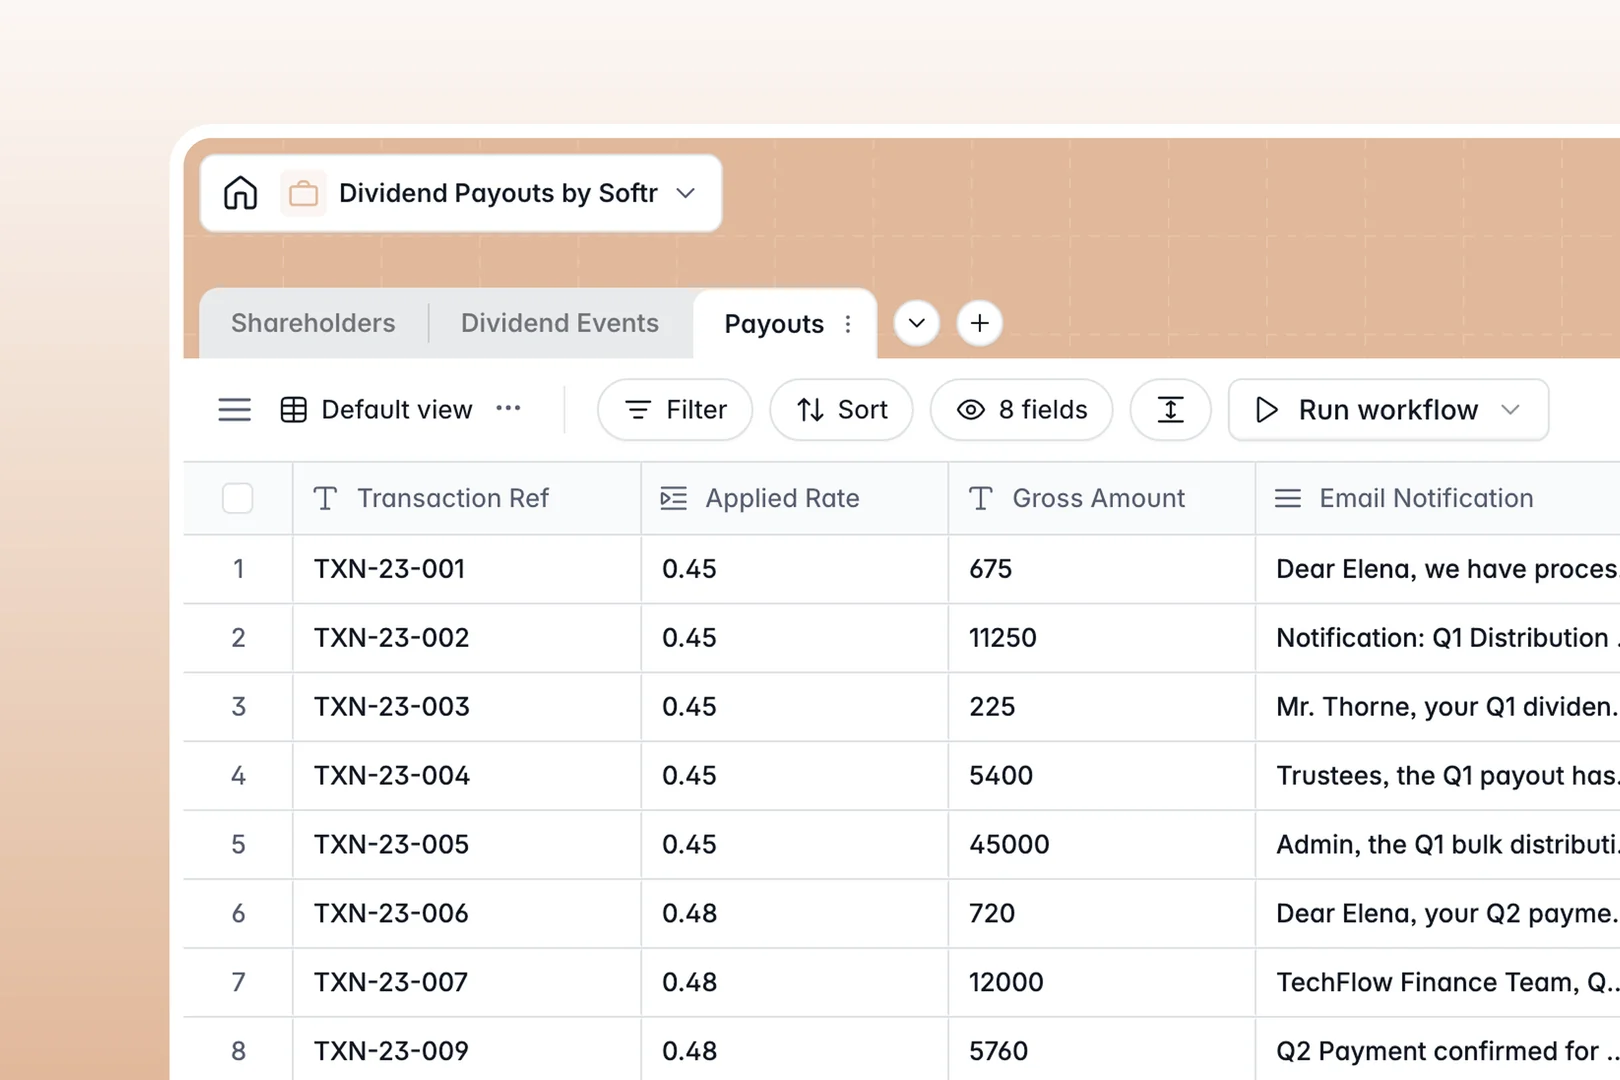This screenshot has width=1620, height=1080.
Task: Open the Sort options
Action: [841, 410]
